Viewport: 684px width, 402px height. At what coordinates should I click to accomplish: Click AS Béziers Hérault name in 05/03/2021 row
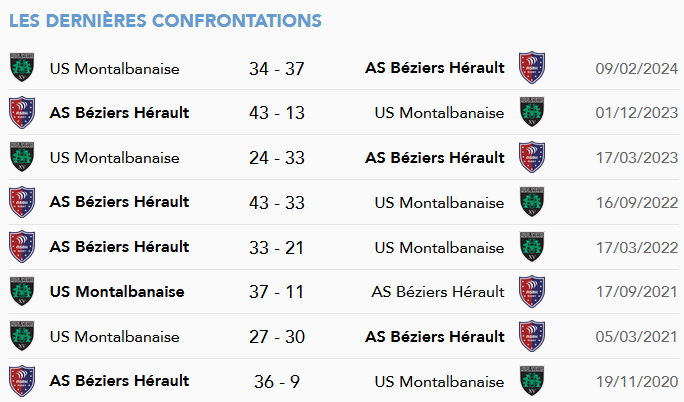point(435,337)
